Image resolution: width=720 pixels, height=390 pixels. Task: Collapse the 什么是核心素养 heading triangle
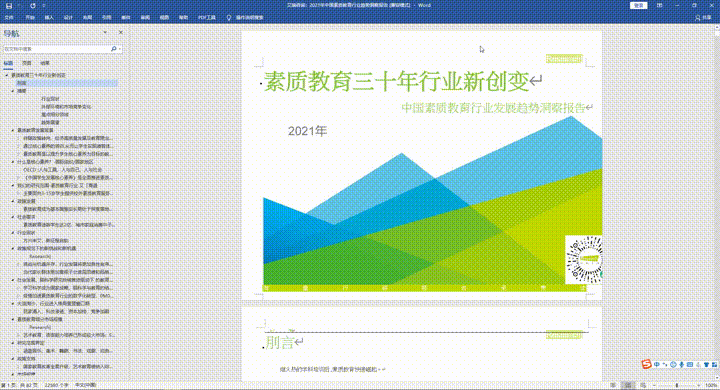coord(13,162)
